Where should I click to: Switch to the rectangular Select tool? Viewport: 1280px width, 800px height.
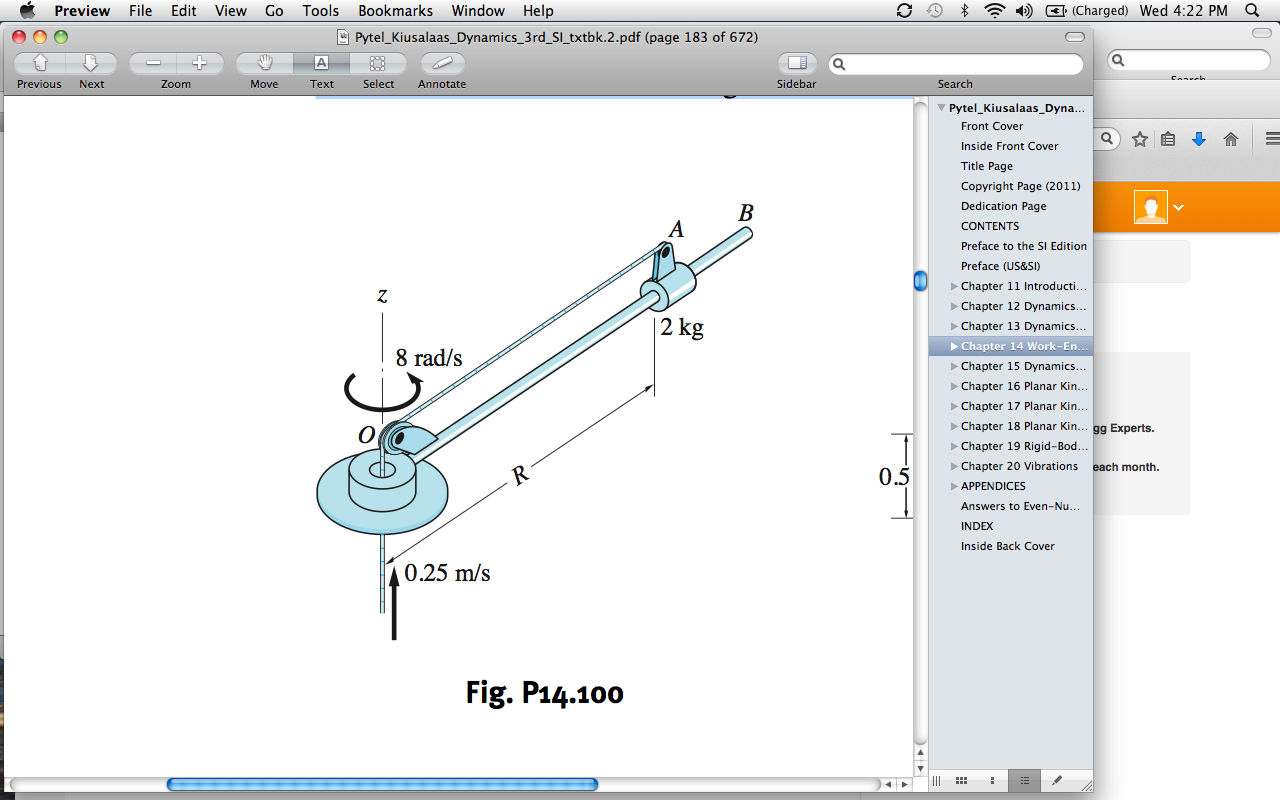click(378, 62)
